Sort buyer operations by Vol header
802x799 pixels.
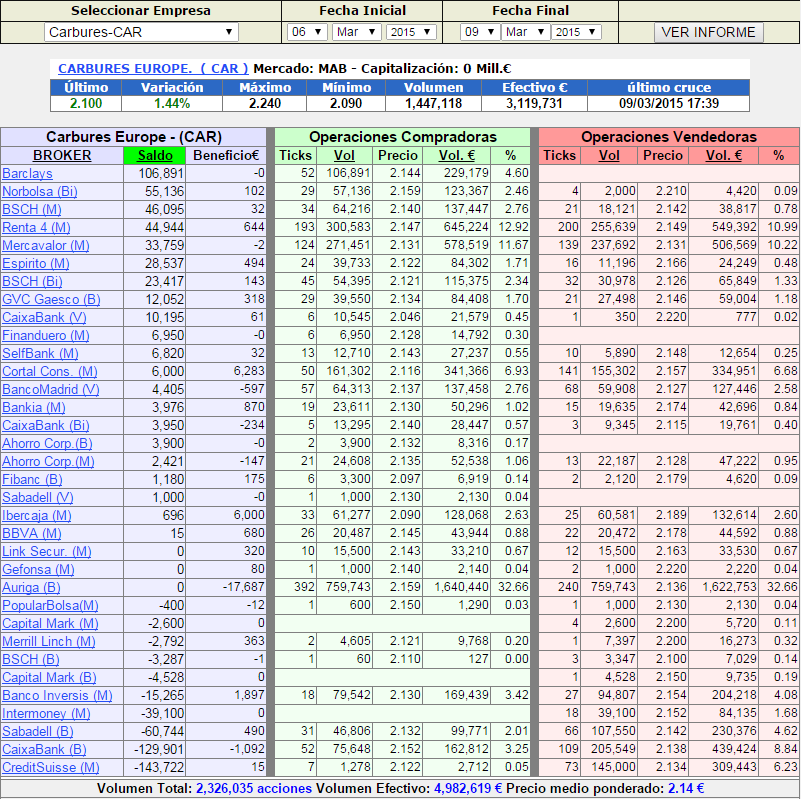click(x=344, y=155)
